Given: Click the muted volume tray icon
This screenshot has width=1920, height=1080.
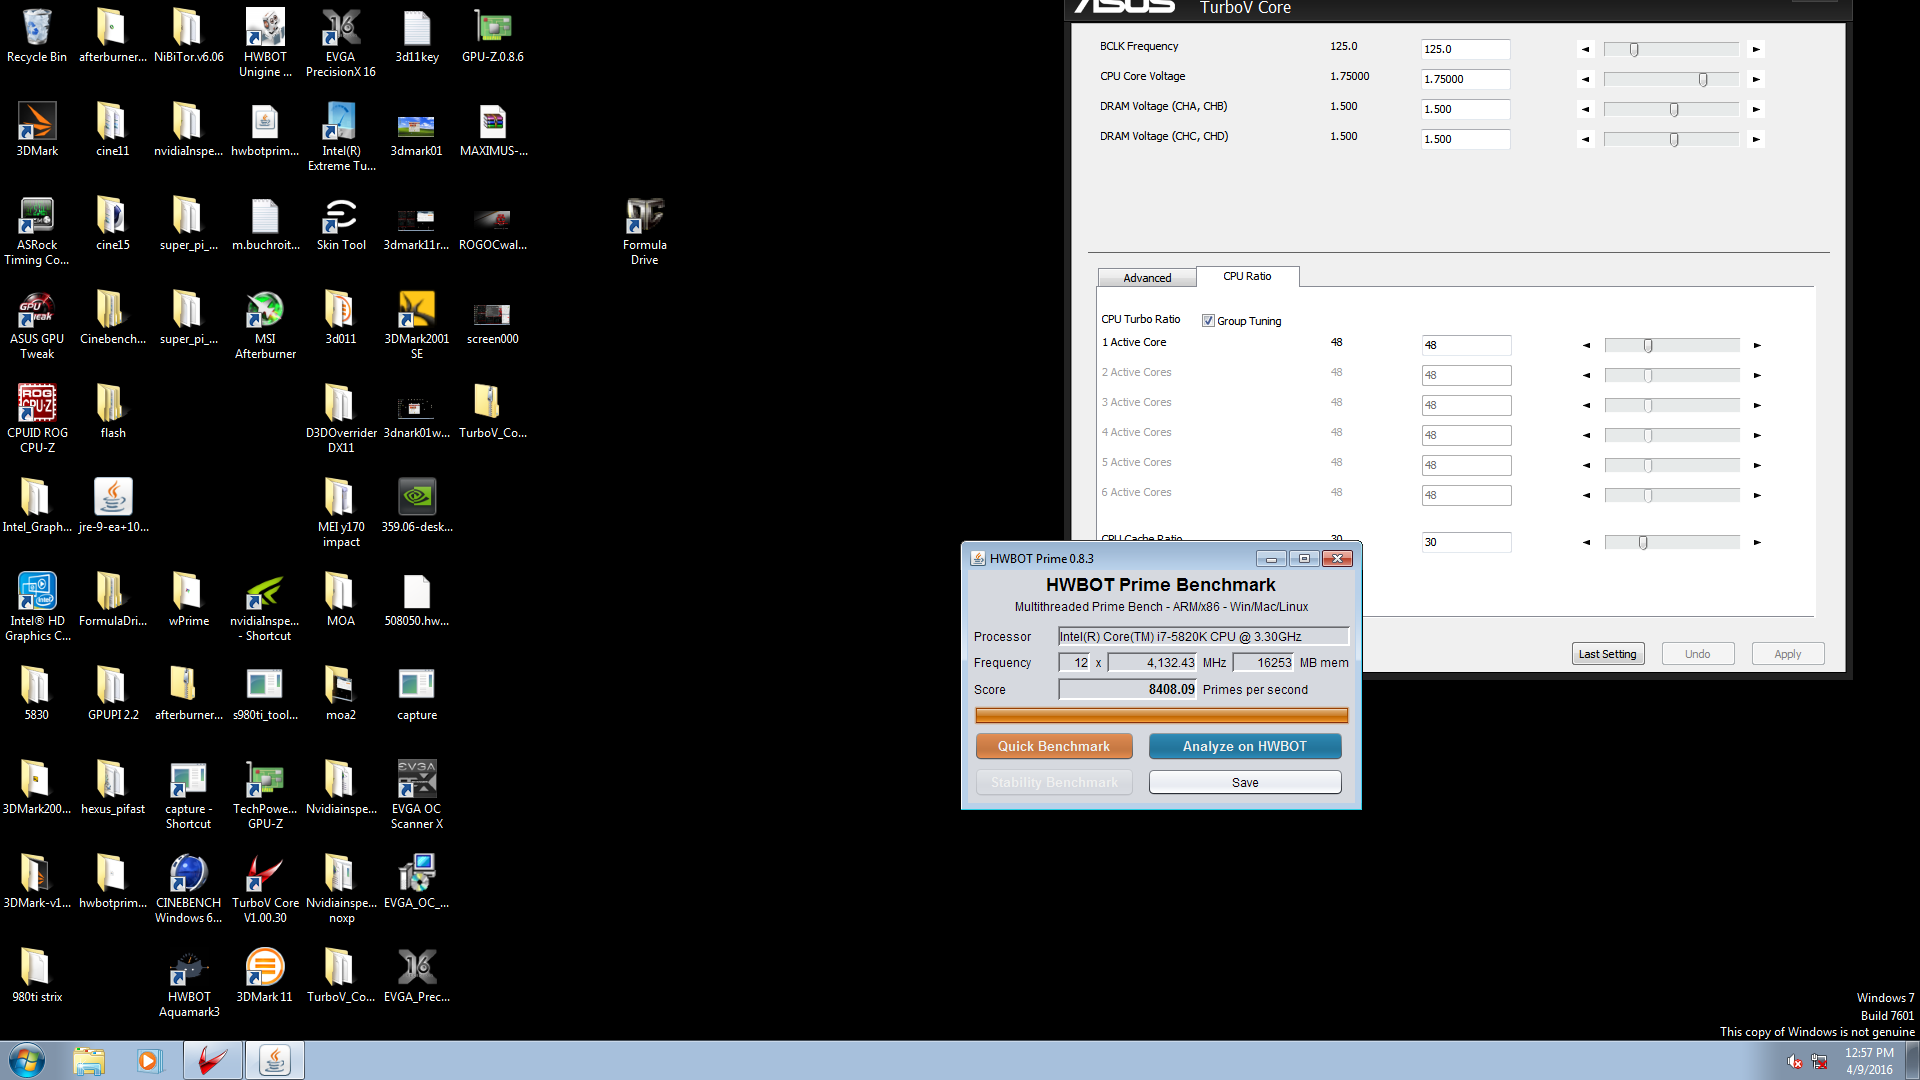Looking at the screenshot, I should [x=1795, y=1061].
